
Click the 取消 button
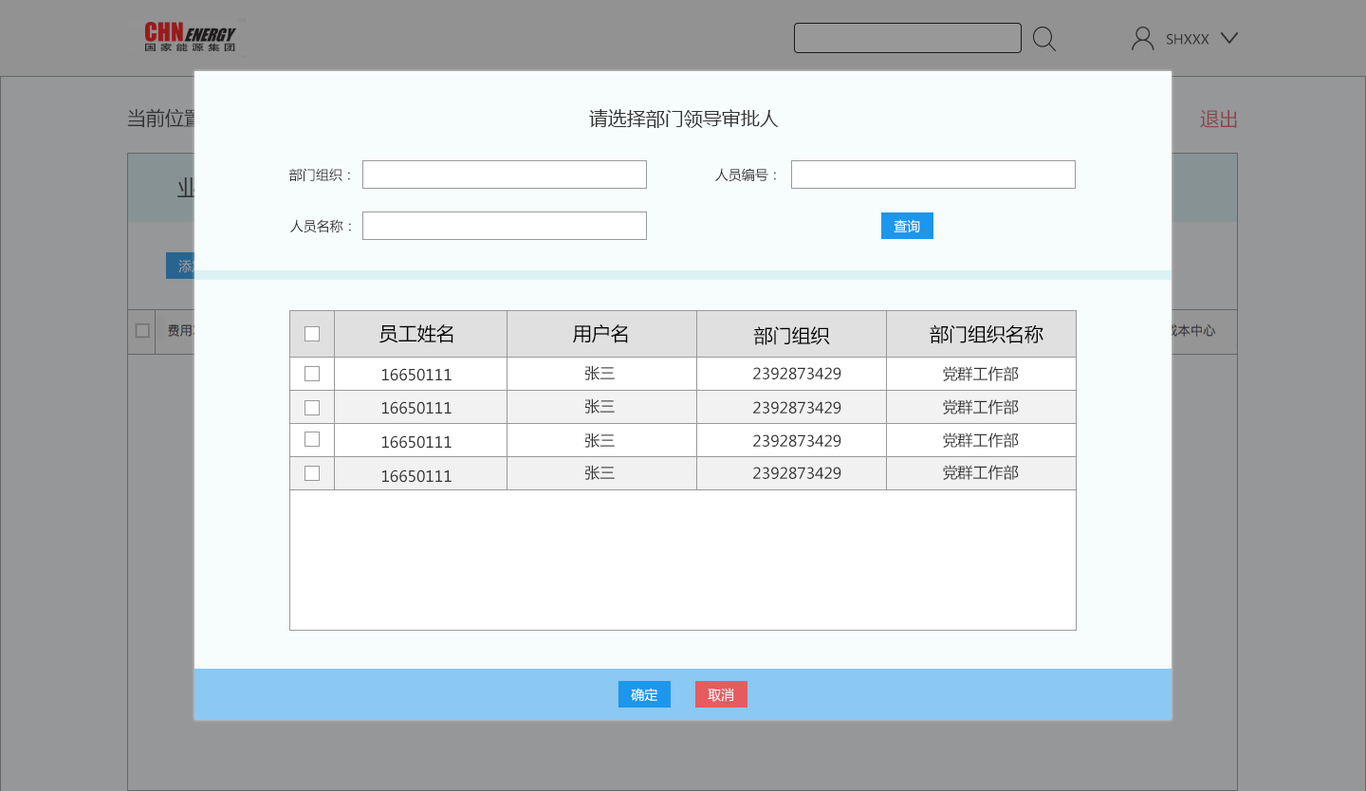[x=721, y=694]
